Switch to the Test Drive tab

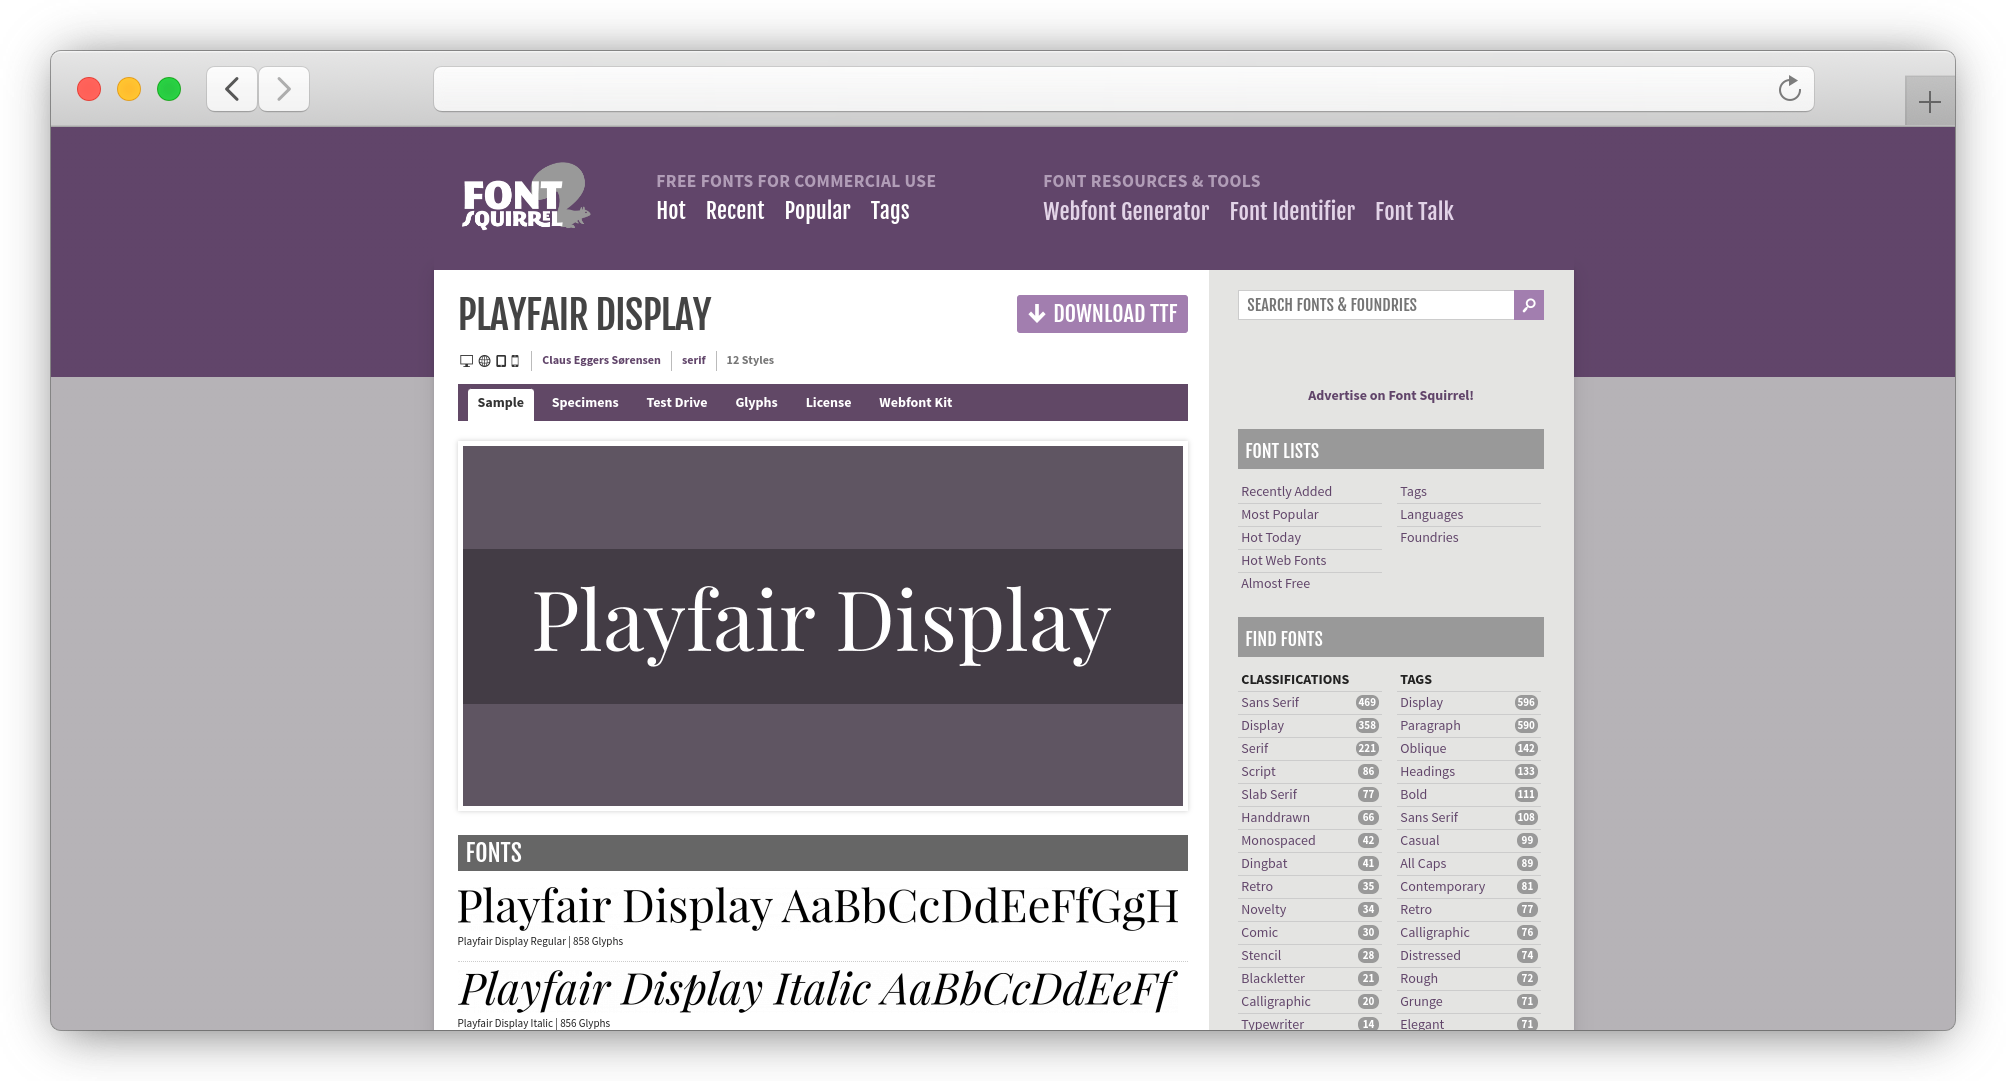(676, 402)
